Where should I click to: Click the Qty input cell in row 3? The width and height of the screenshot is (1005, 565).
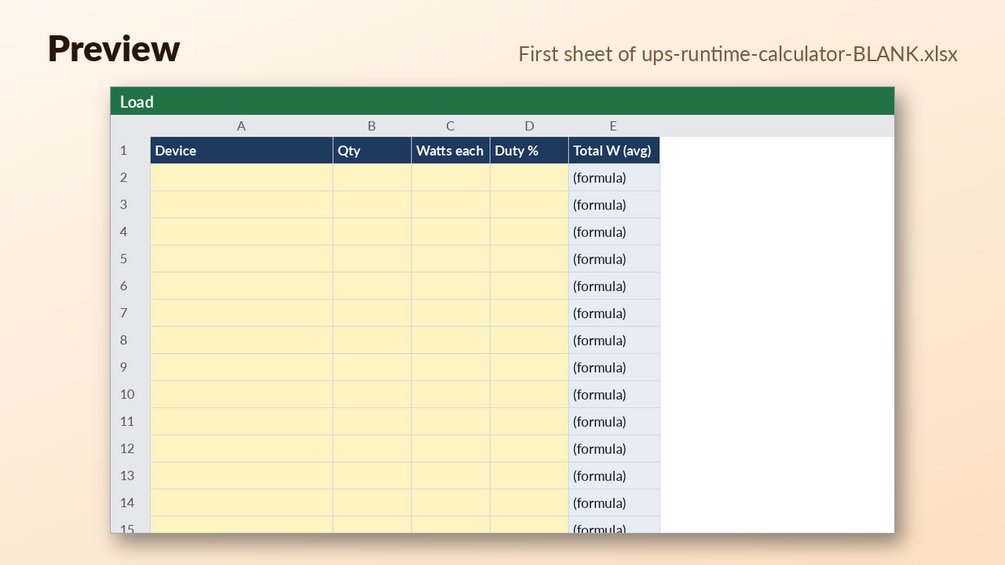(x=372, y=205)
